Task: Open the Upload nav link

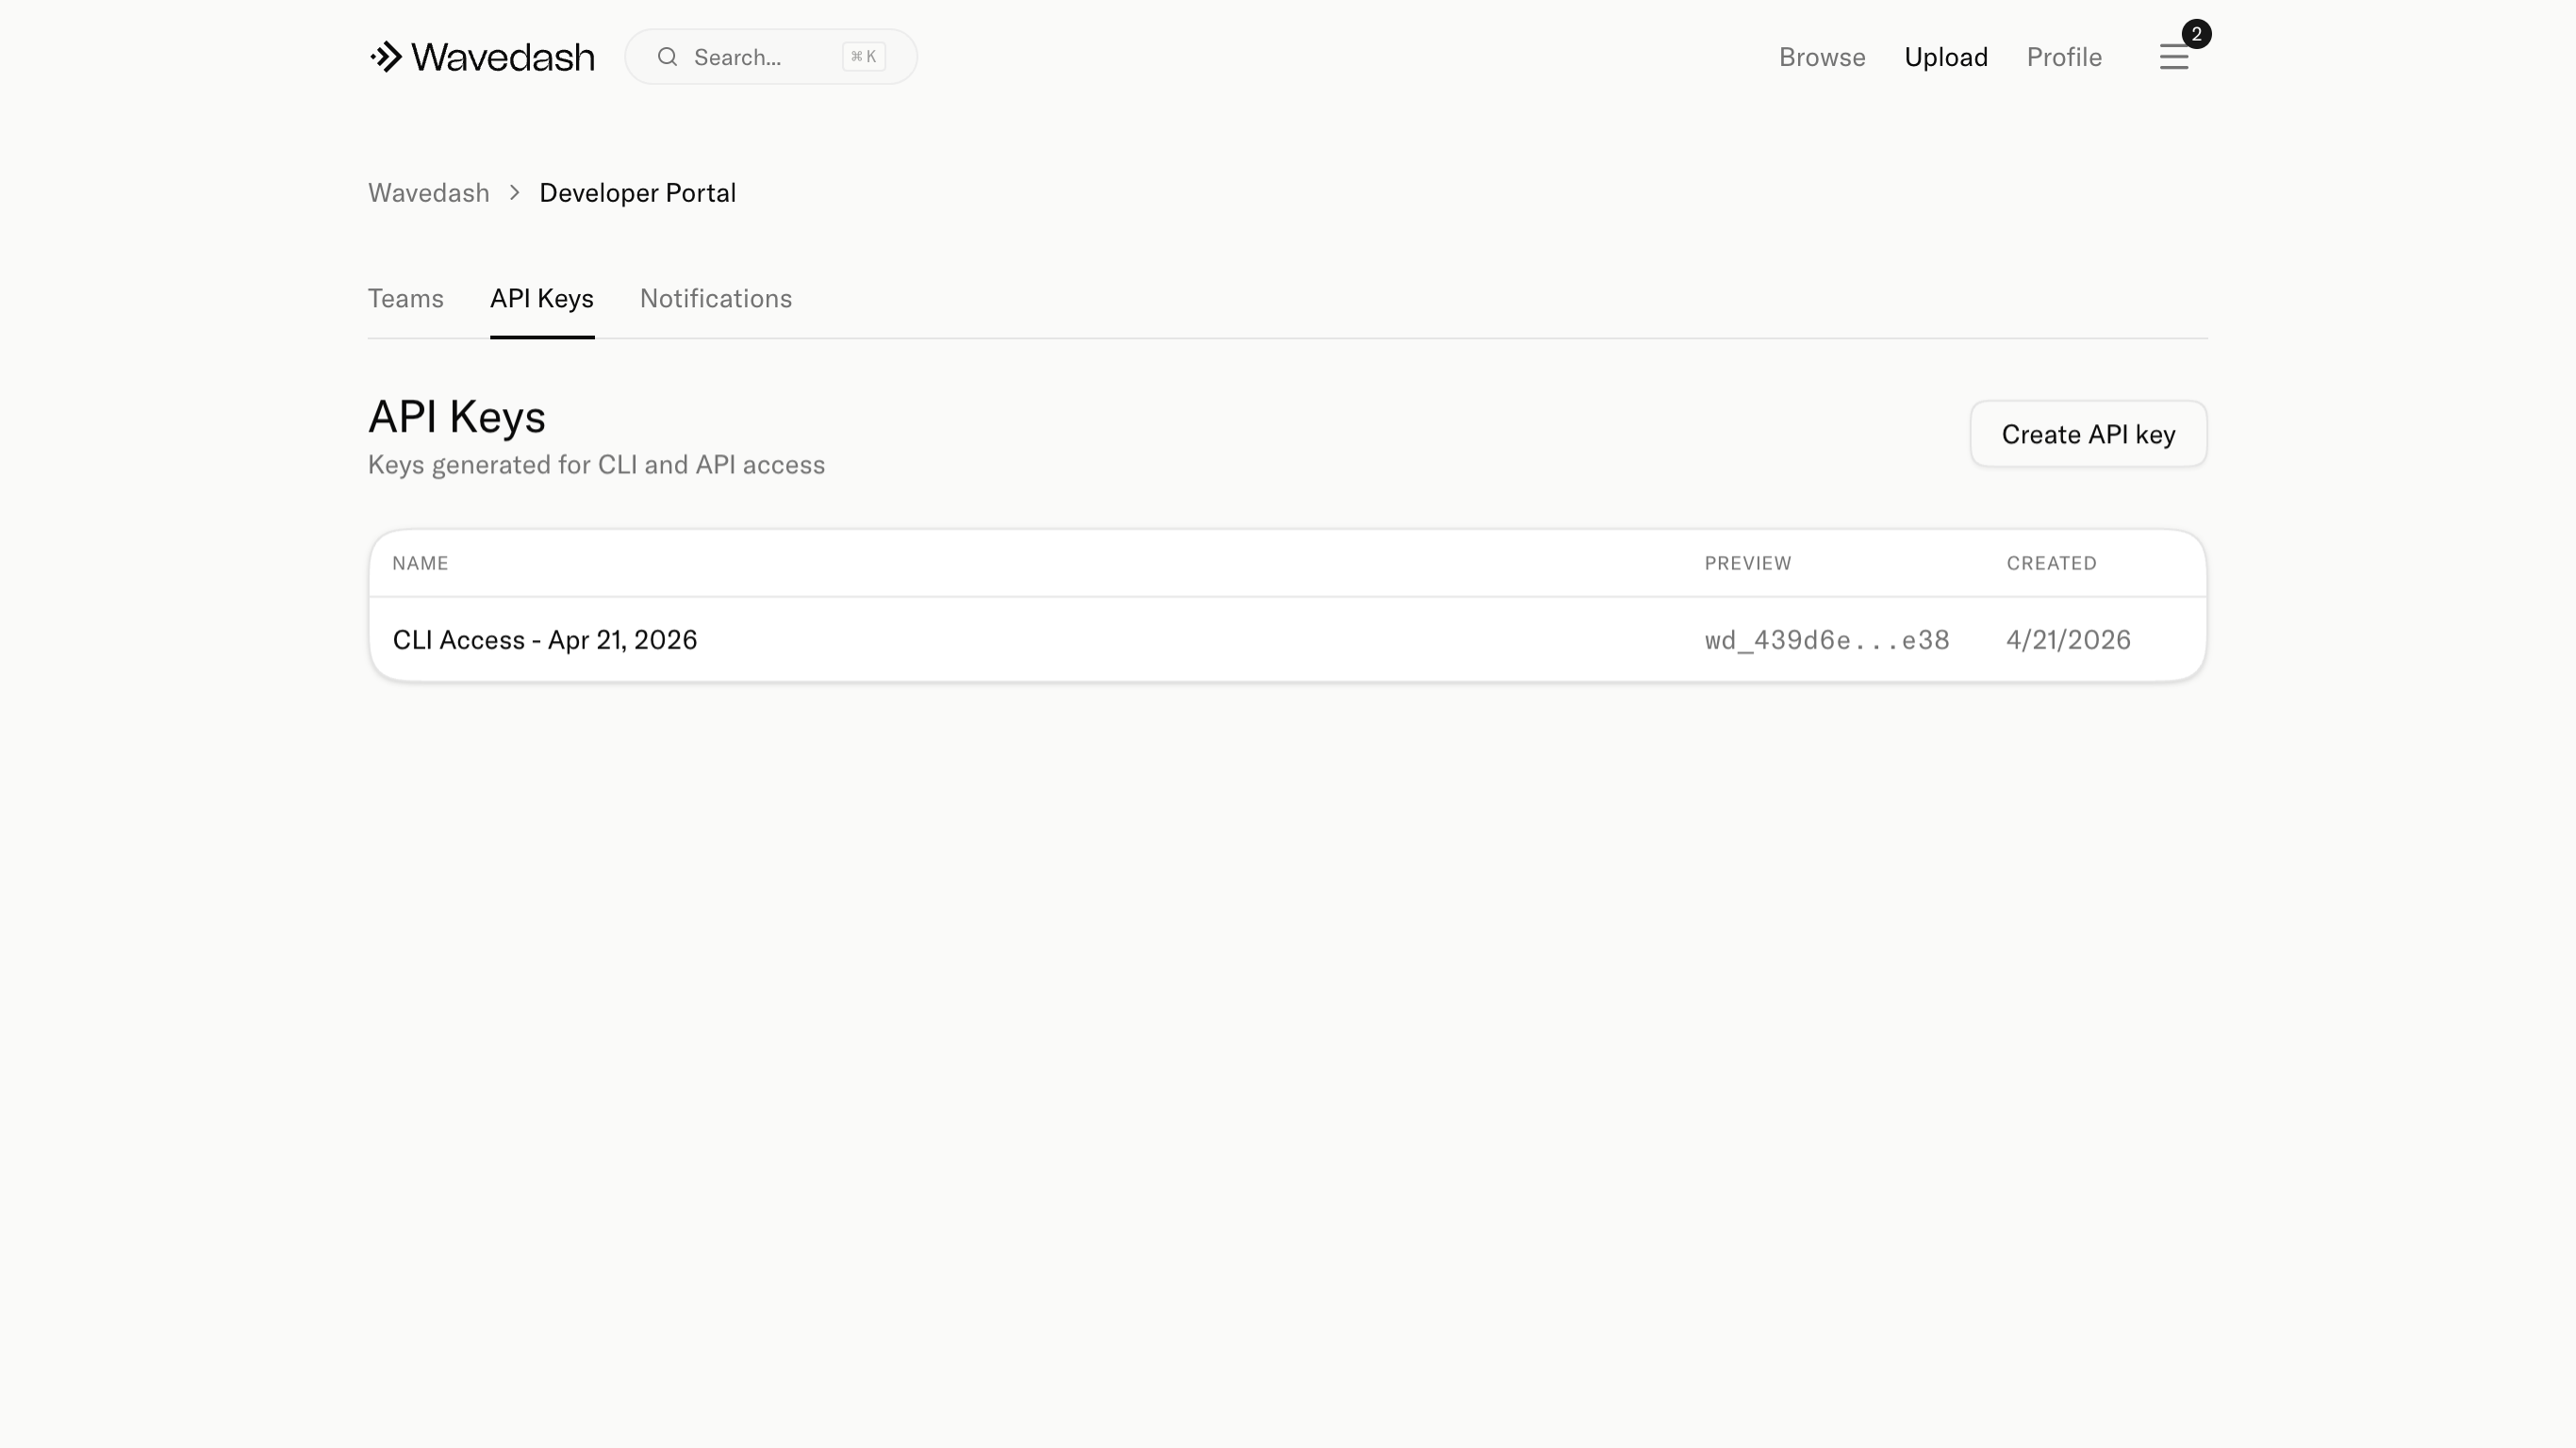Action: [x=1945, y=57]
